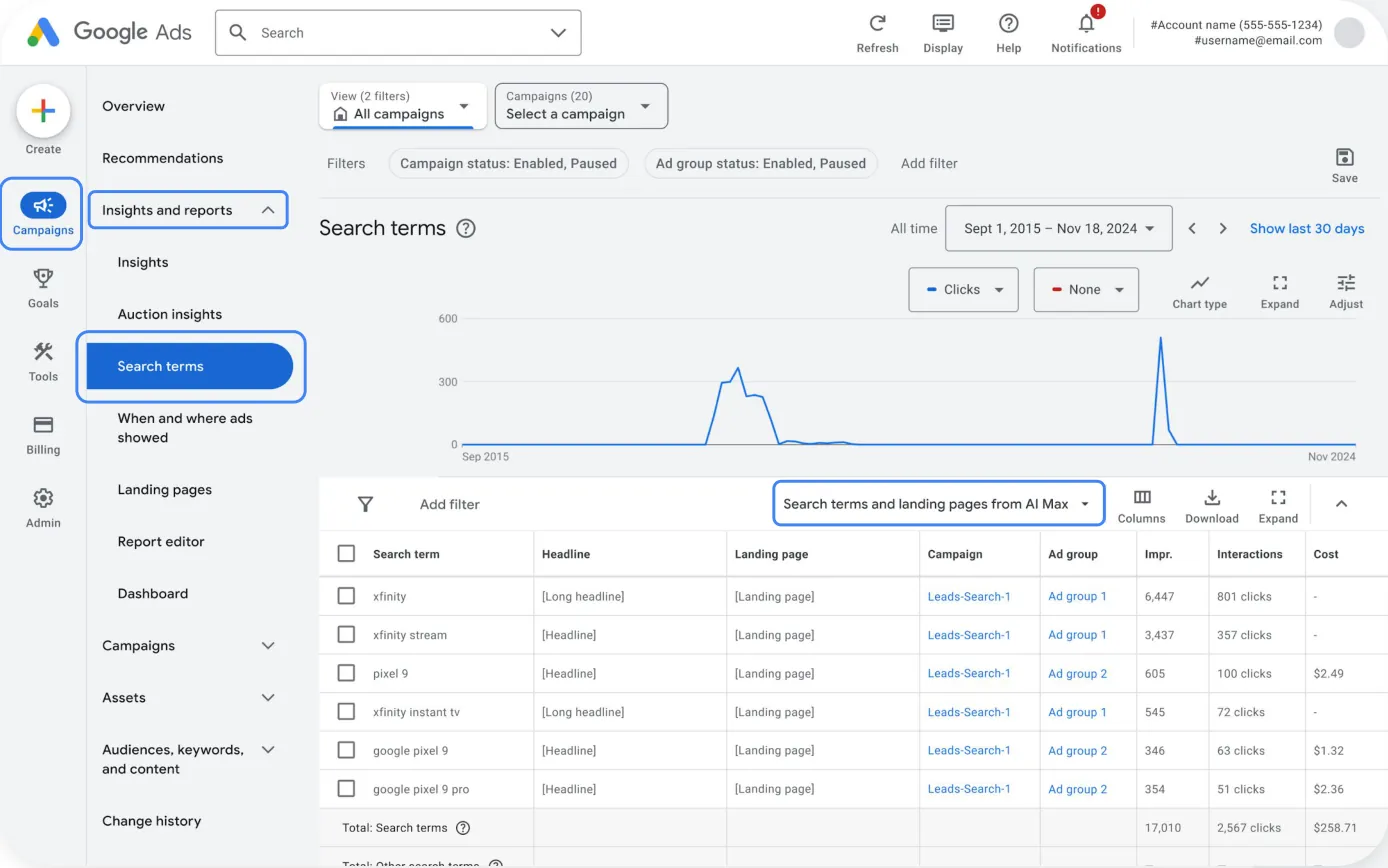Check the xfinity instant tv checkbox
The height and width of the screenshot is (868, 1388).
pyautogui.click(x=346, y=712)
